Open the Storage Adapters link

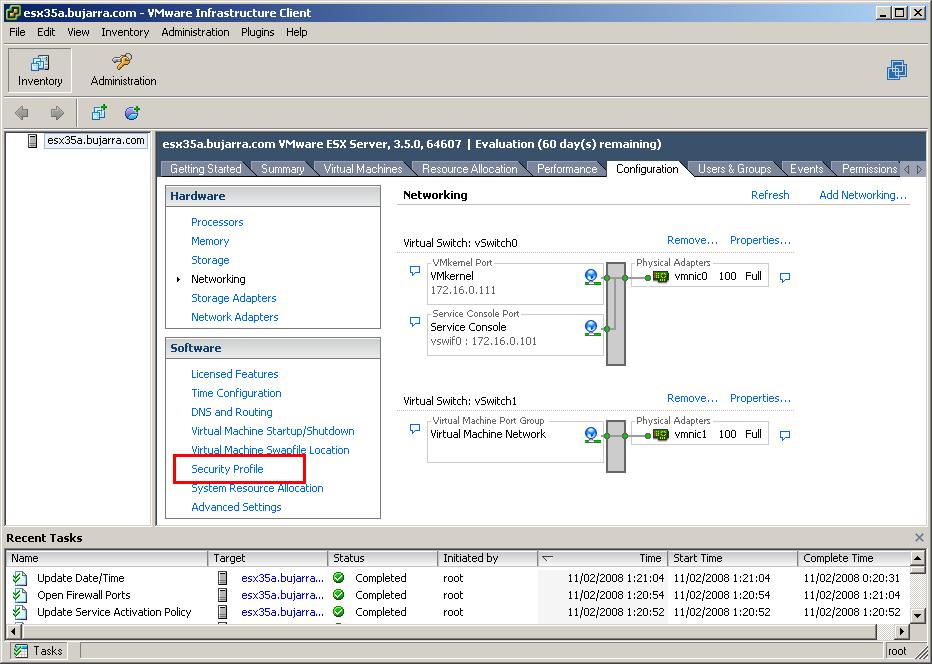(234, 298)
